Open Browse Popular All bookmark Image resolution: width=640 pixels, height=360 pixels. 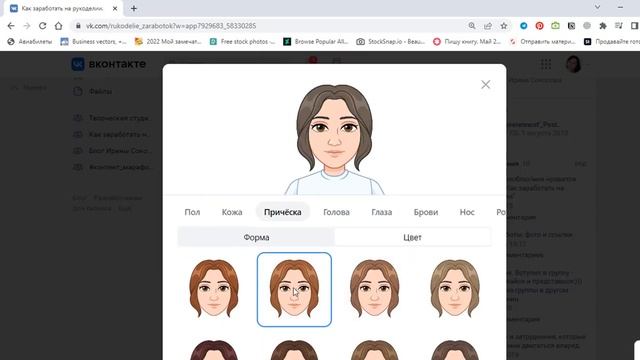[316, 42]
